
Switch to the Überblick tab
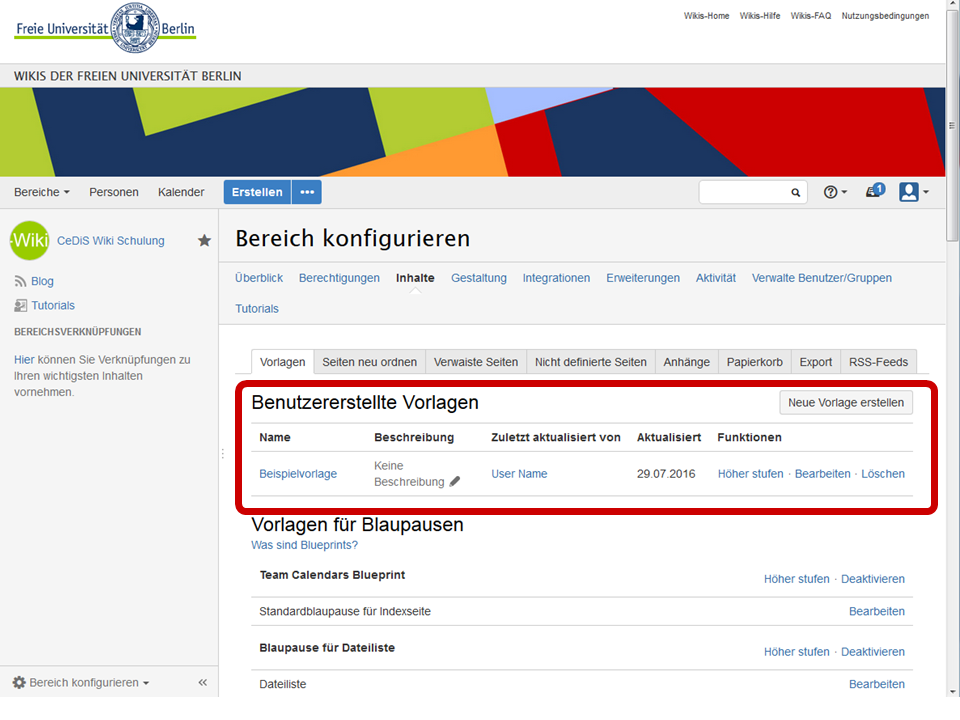(259, 278)
